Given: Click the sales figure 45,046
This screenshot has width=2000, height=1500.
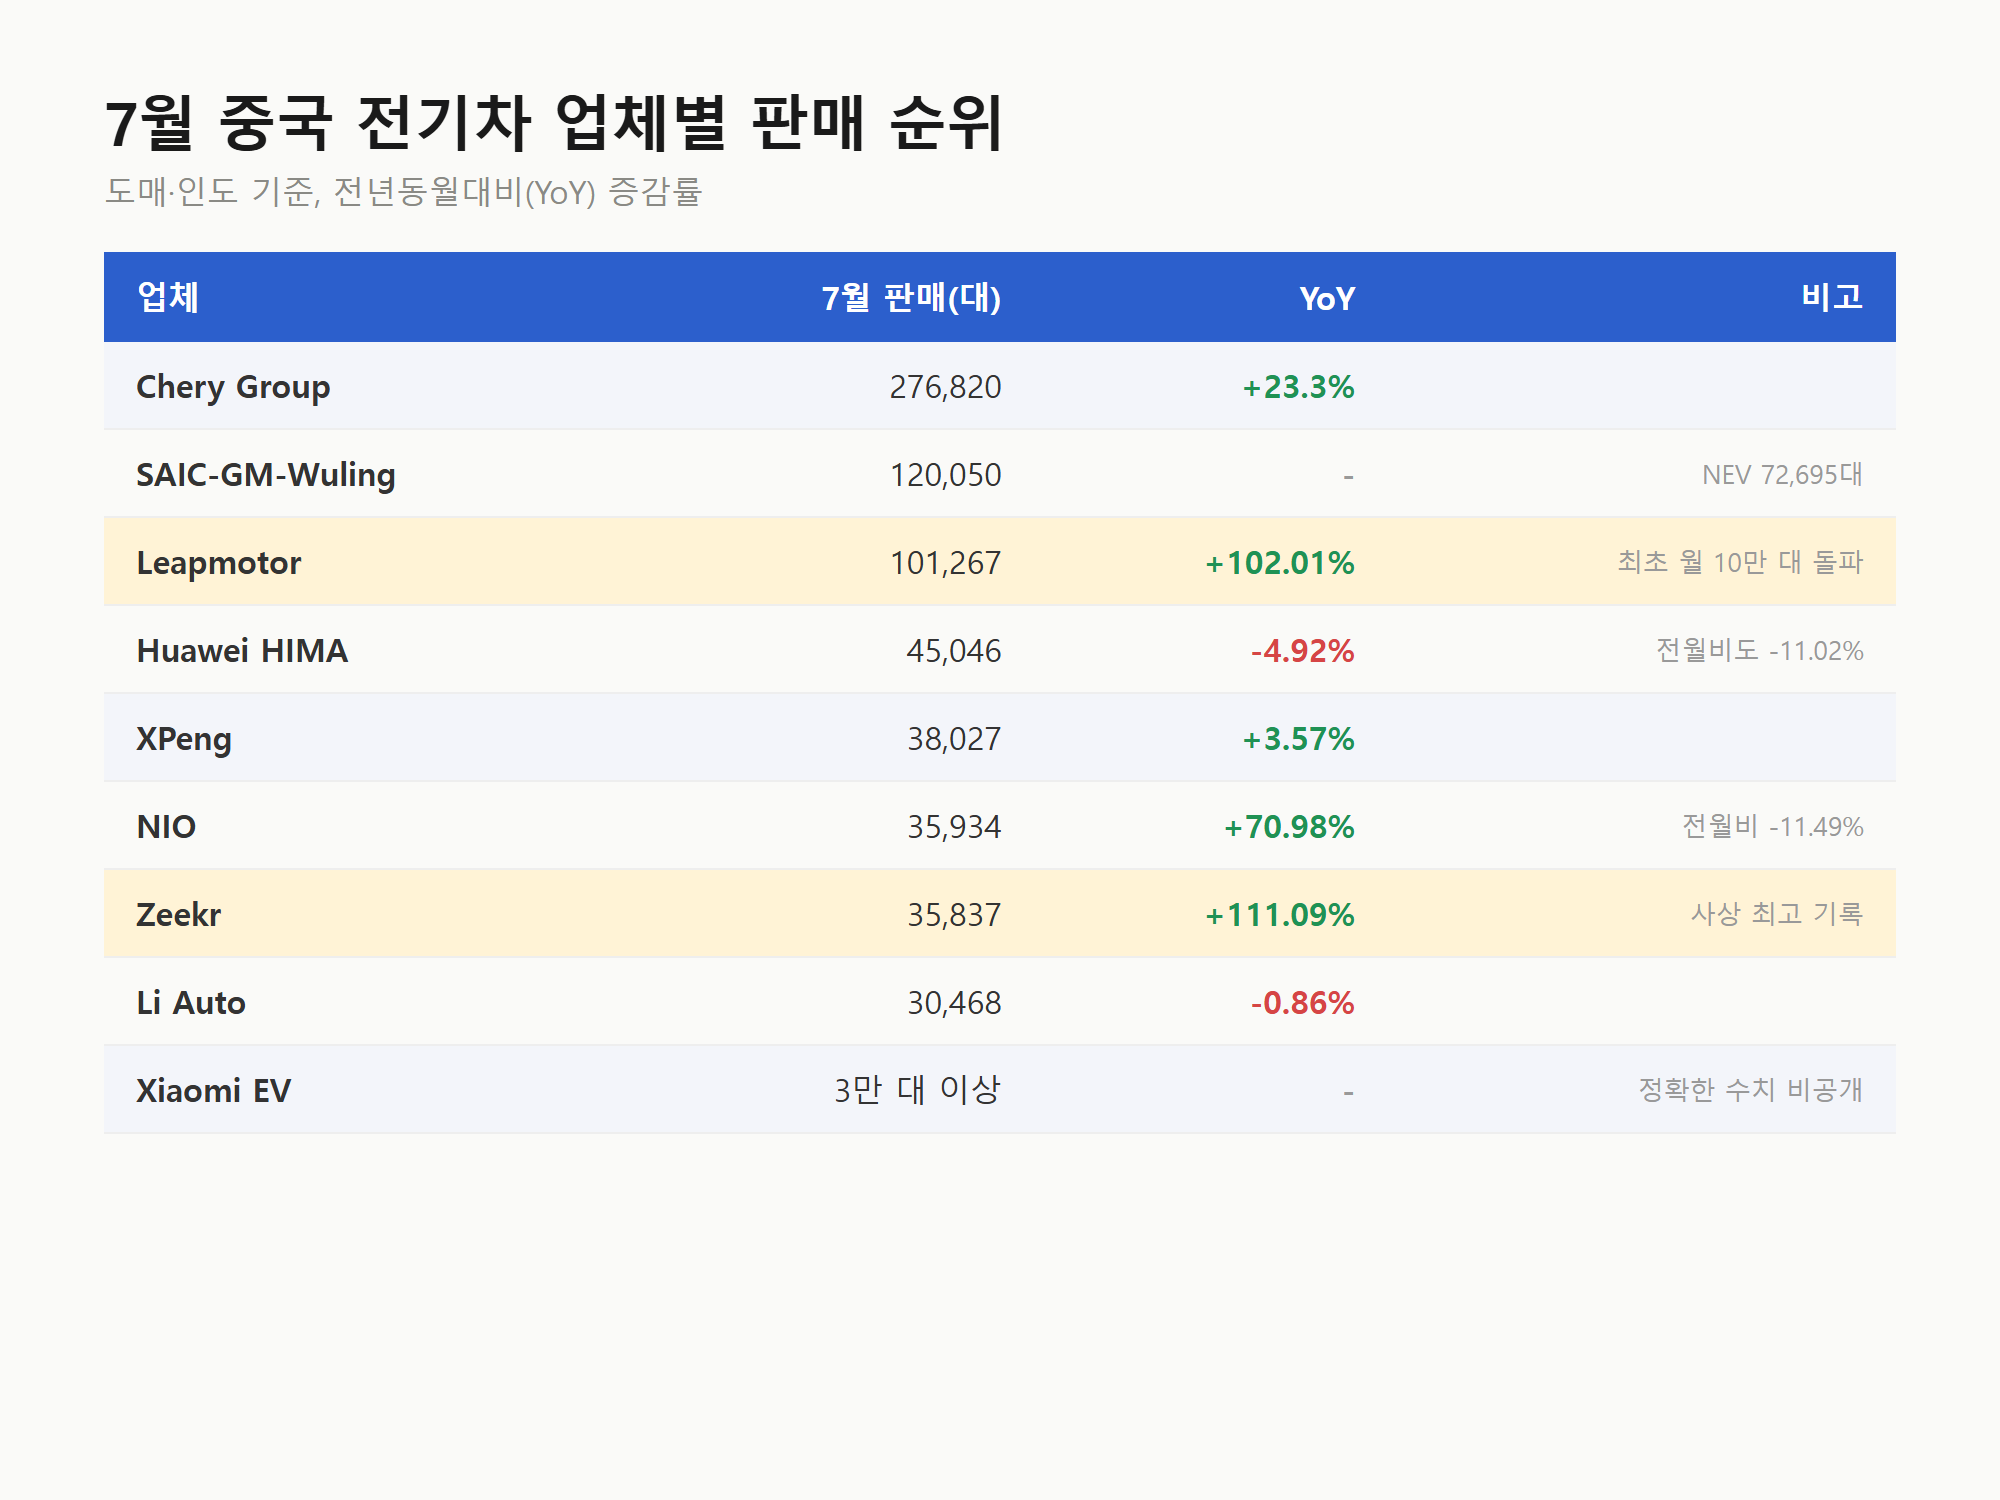Looking at the screenshot, I should 954,651.
